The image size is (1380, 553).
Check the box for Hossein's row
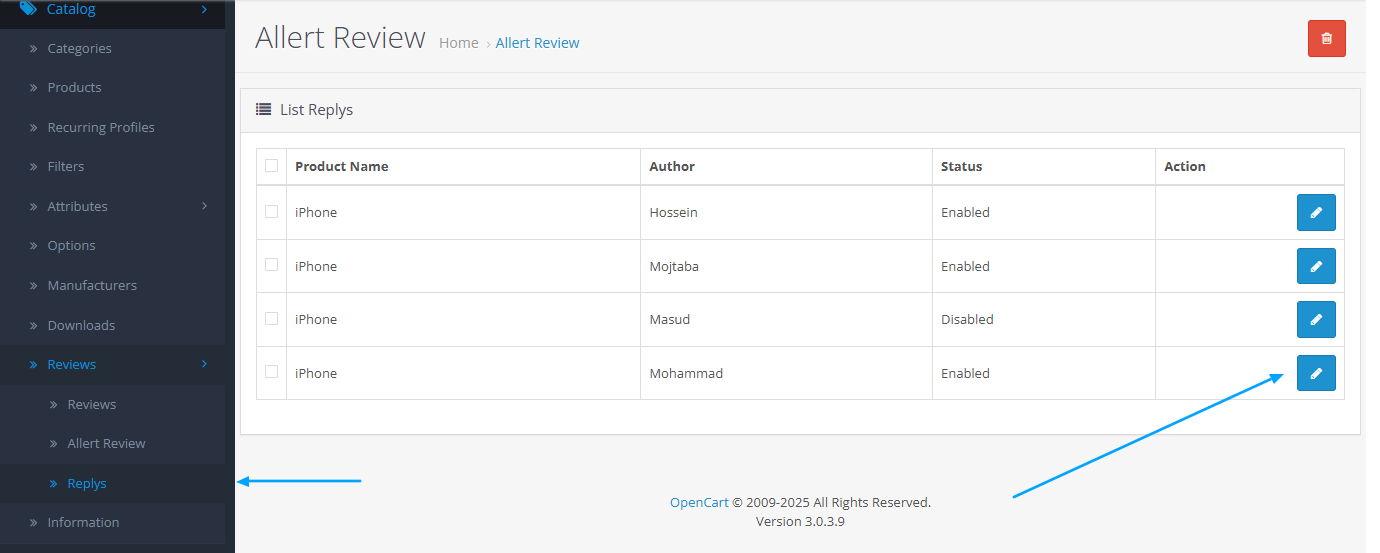pos(272,212)
